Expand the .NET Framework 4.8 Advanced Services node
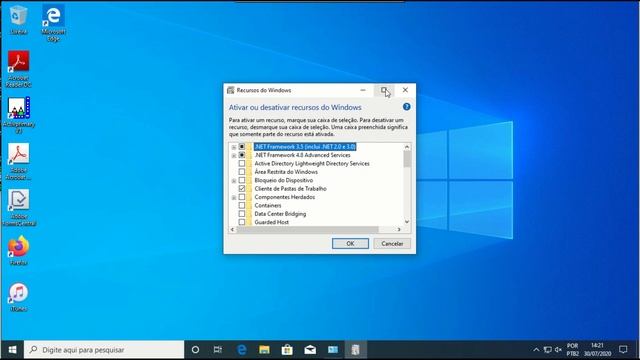Screen dimensions: 640x360 point(234,156)
